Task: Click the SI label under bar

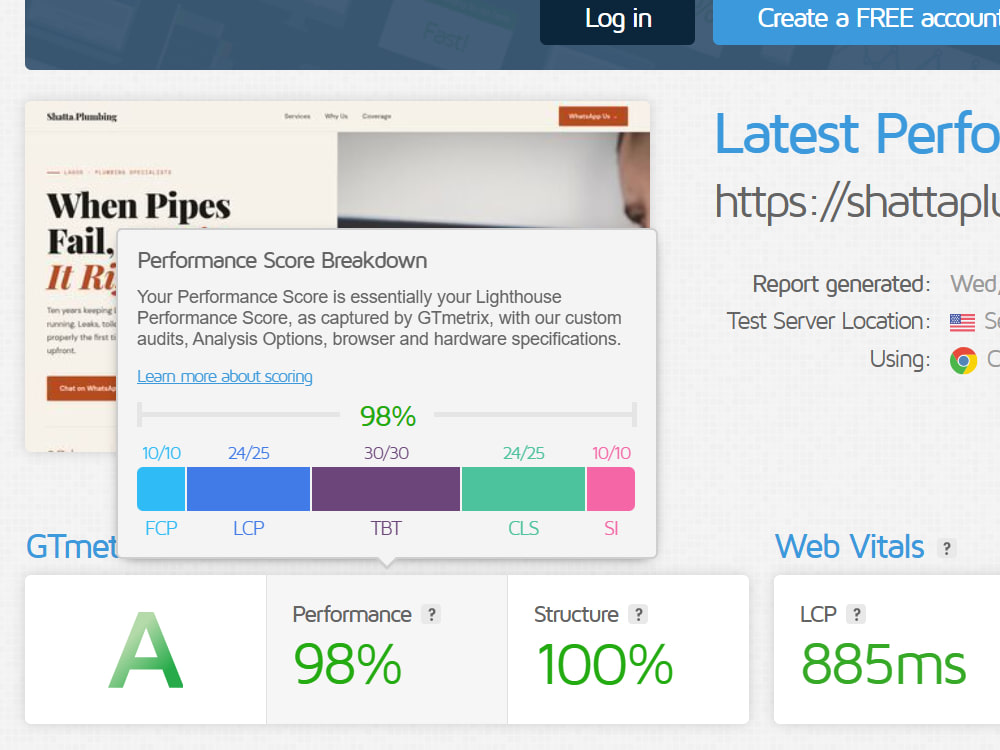Action: [x=611, y=528]
